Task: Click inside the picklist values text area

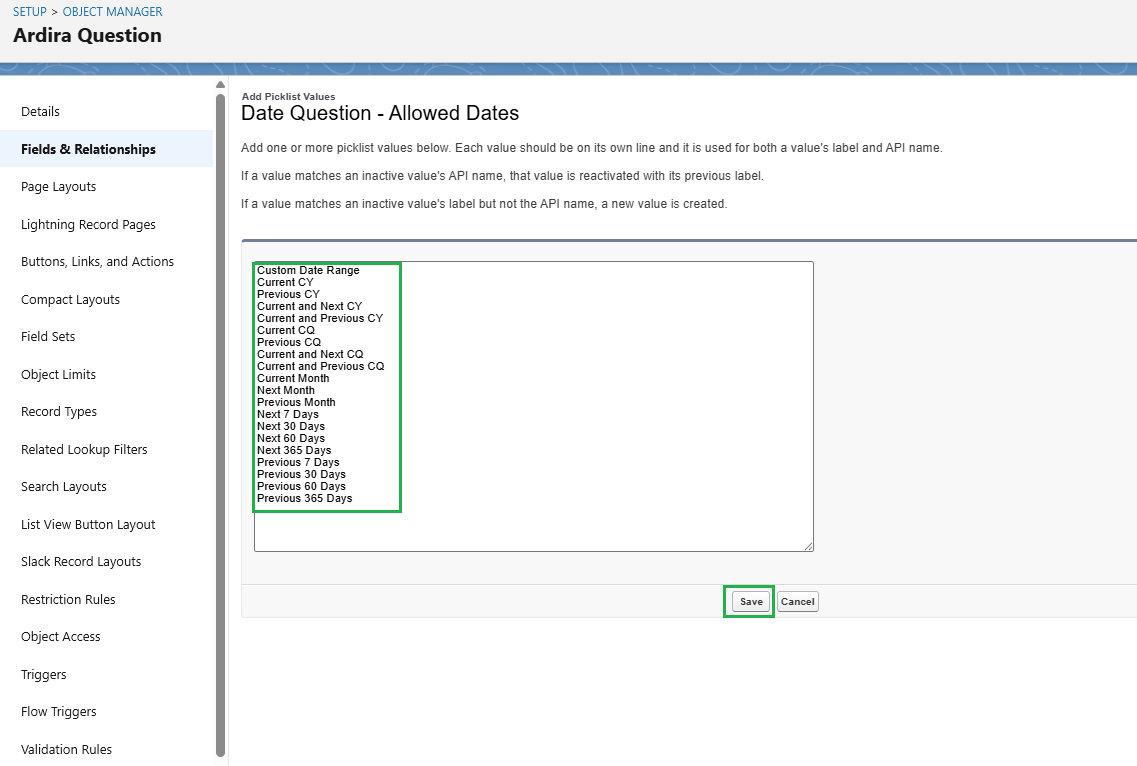Action: pyautogui.click(x=534, y=405)
